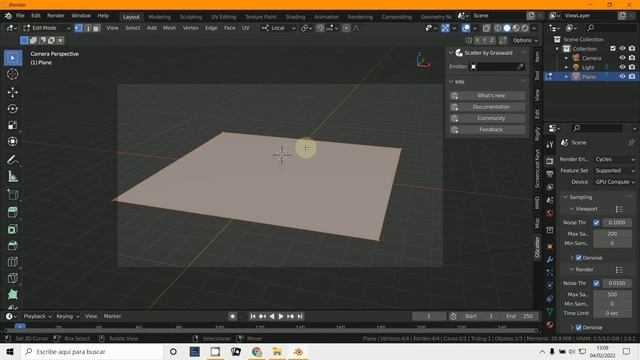Select the Annotate tool
Screen dimensions: 640x360
coord(13,160)
